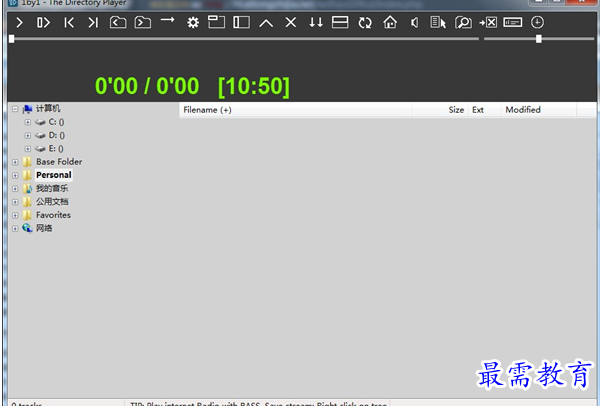Expand the D: drive node
This screenshot has height=406, width=600.
click(28, 135)
